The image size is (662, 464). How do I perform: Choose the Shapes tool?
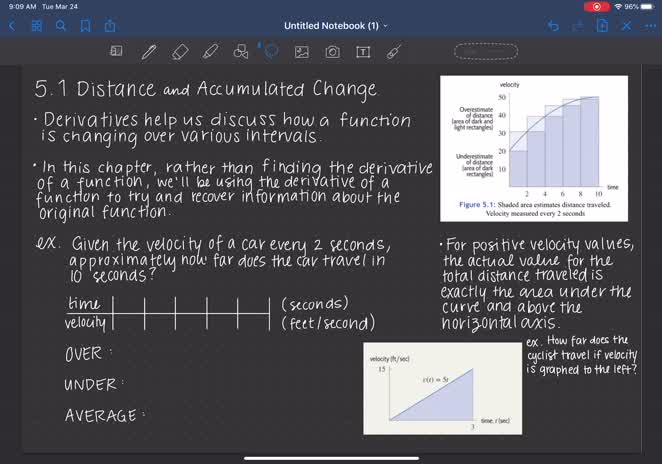coord(240,50)
